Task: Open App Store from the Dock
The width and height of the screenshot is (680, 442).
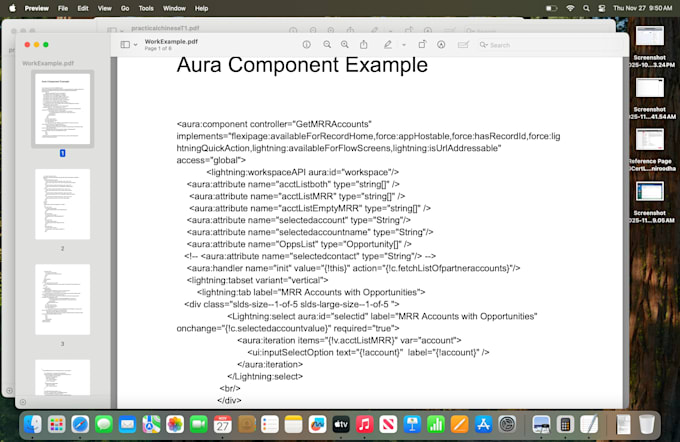Action: tap(483, 424)
